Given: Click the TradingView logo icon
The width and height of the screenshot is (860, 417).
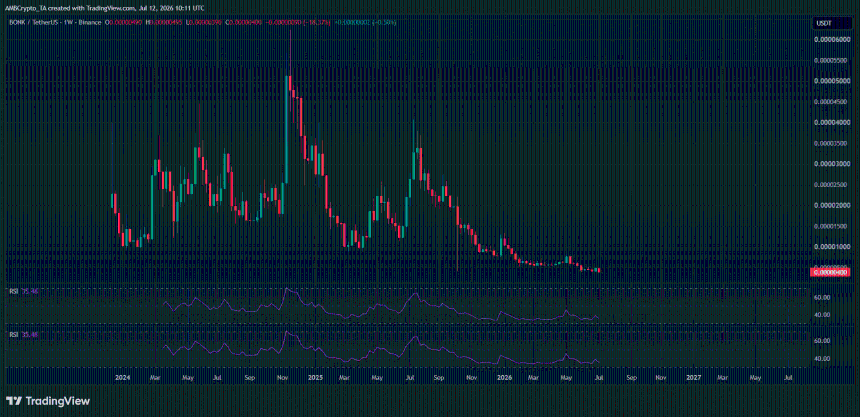Looking at the screenshot, I should click(x=14, y=401).
